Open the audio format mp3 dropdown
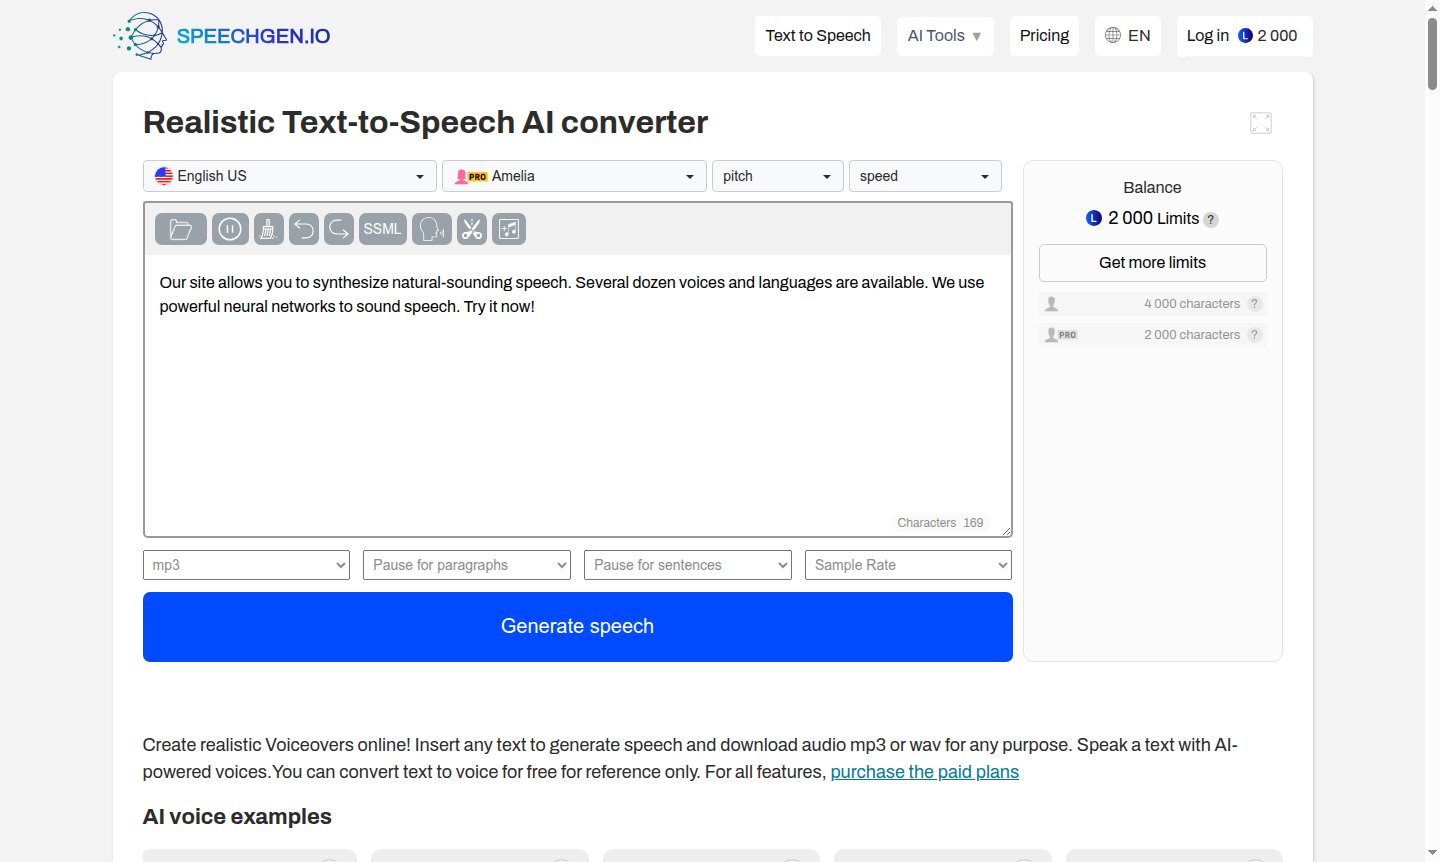This screenshot has height=862, width=1440. point(245,564)
